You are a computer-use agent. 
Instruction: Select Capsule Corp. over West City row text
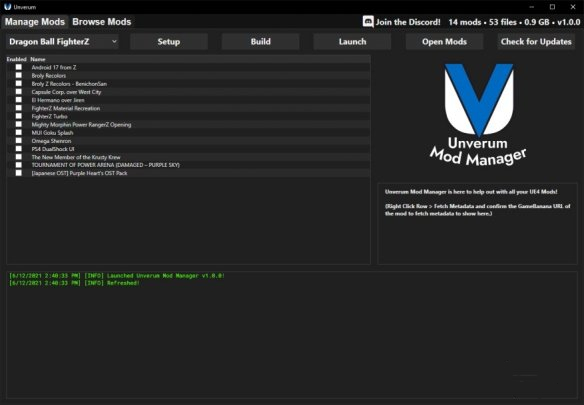[x=66, y=92]
